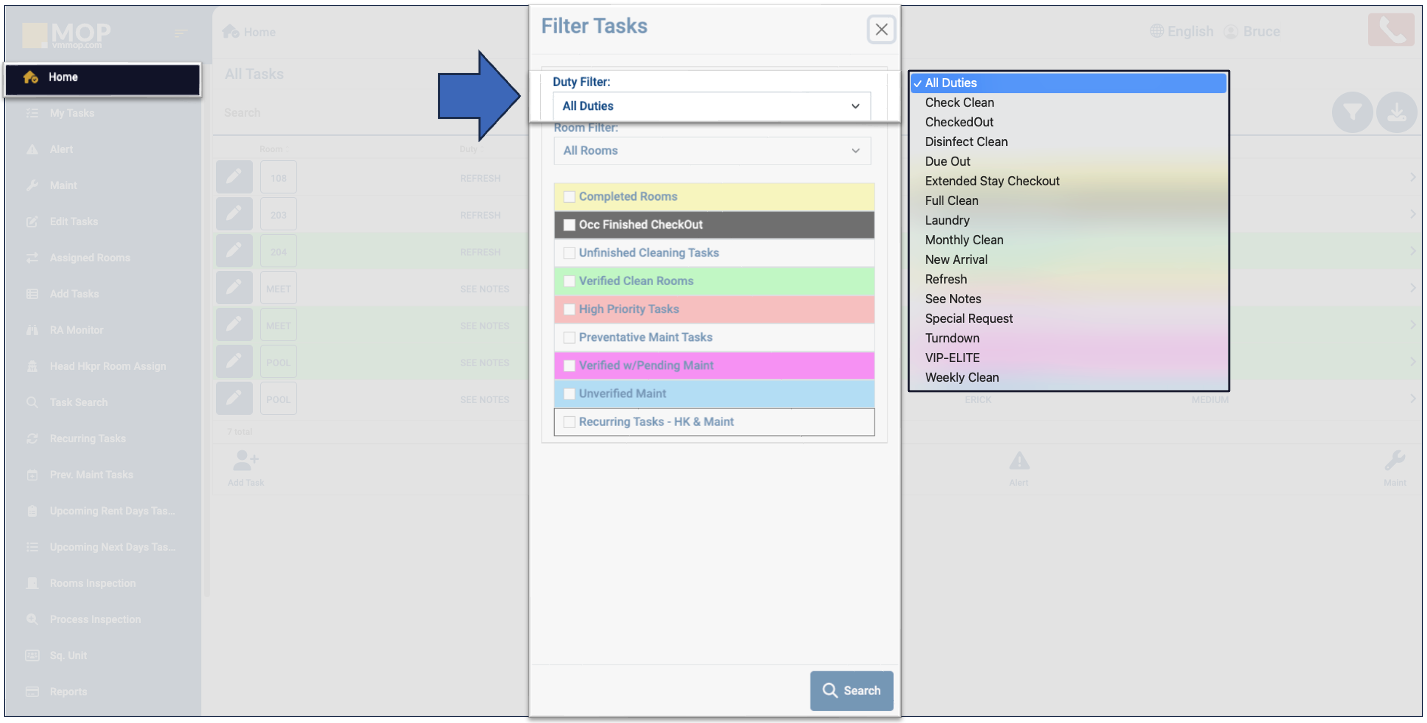
Task: Click the round download icon
Action: tap(1397, 114)
